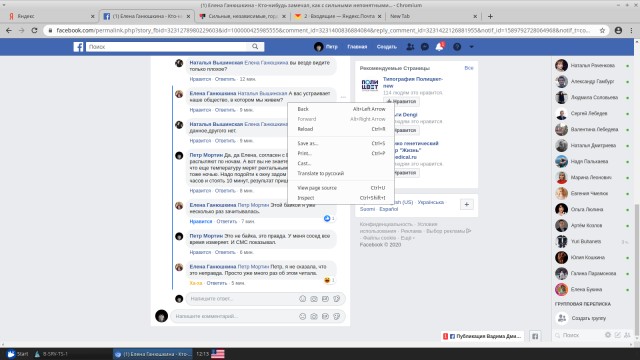
Task: Open the haha reaction count on the last comment
Action: pyautogui.click(x=329, y=280)
